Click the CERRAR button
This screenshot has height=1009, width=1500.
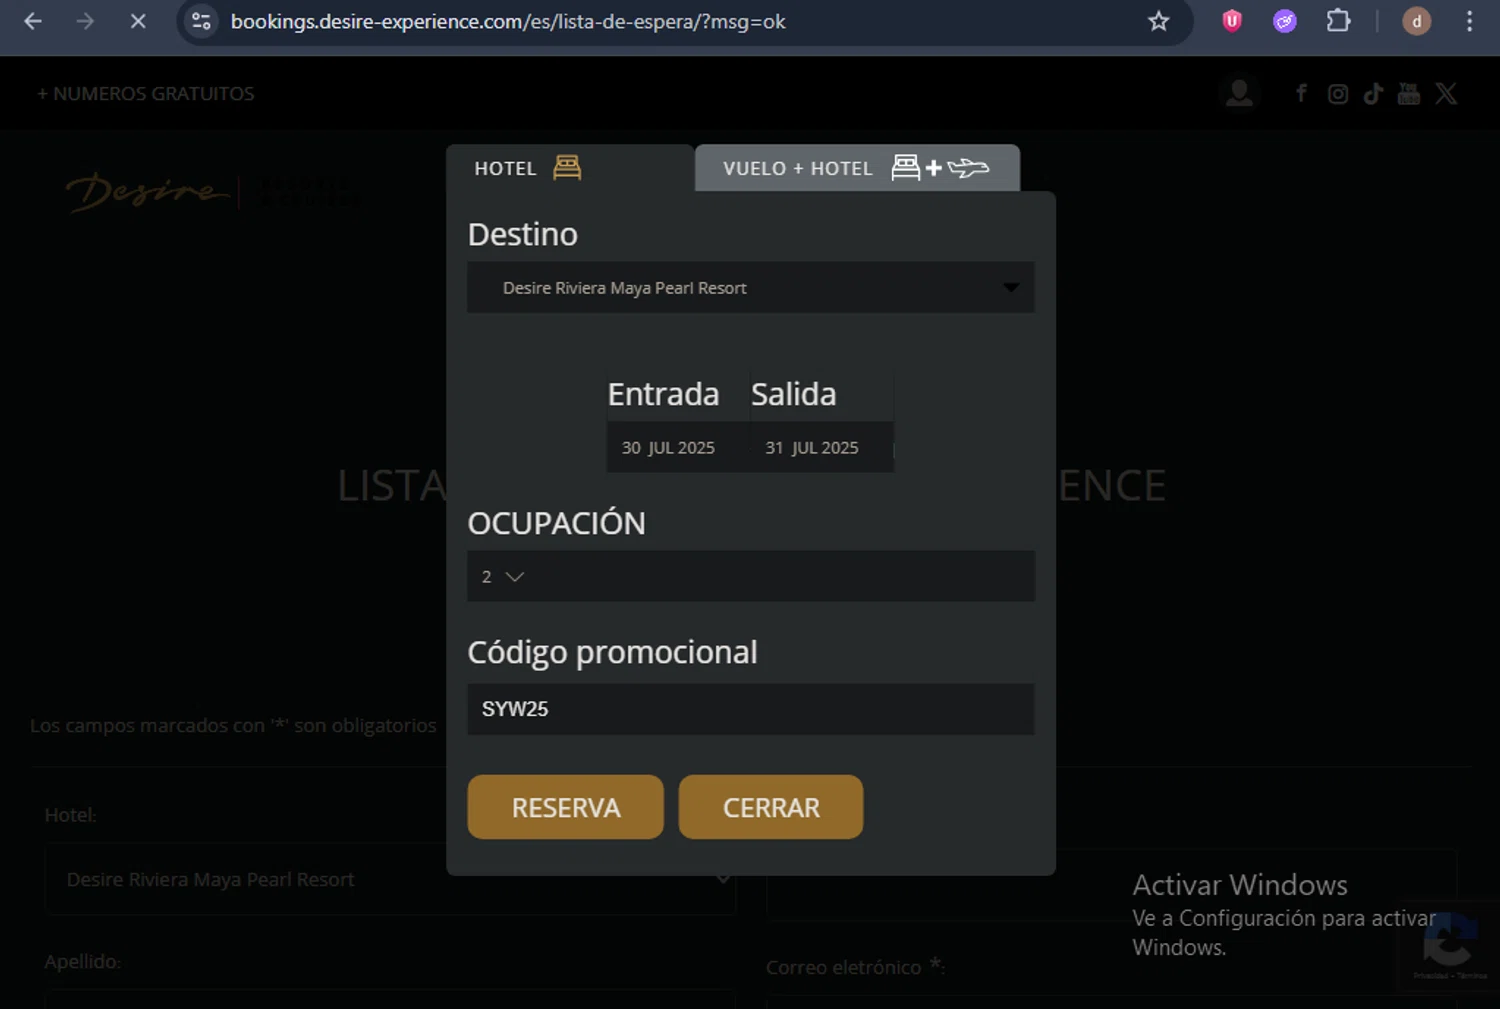pyautogui.click(x=771, y=807)
